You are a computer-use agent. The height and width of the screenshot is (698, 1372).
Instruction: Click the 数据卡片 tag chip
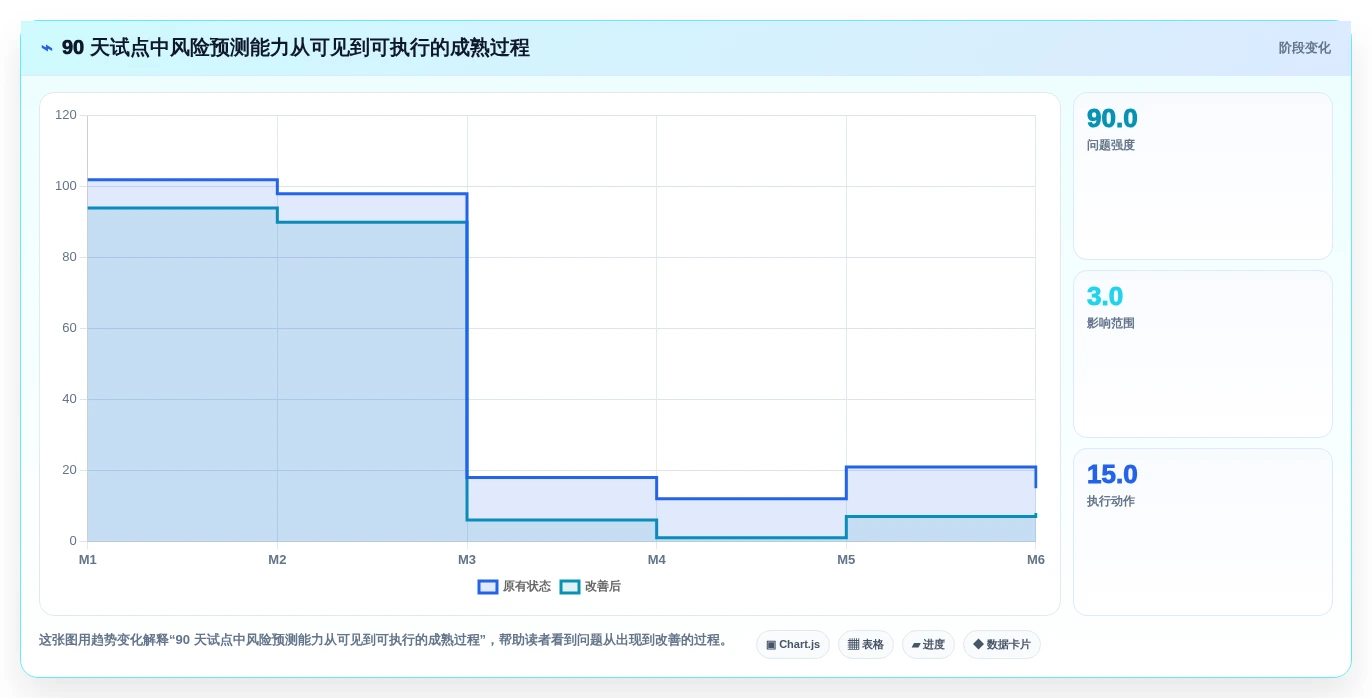(x=1002, y=645)
